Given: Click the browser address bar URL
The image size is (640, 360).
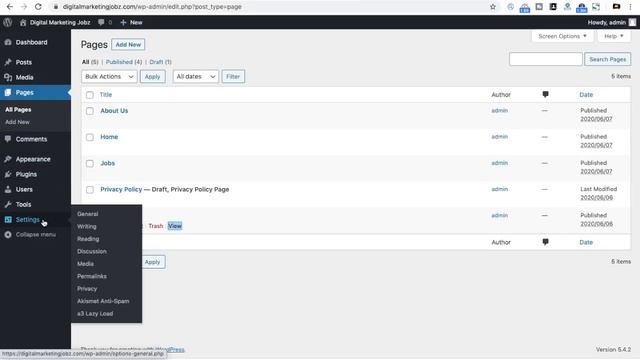Looking at the screenshot, I should pyautogui.click(x=152, y=7).
